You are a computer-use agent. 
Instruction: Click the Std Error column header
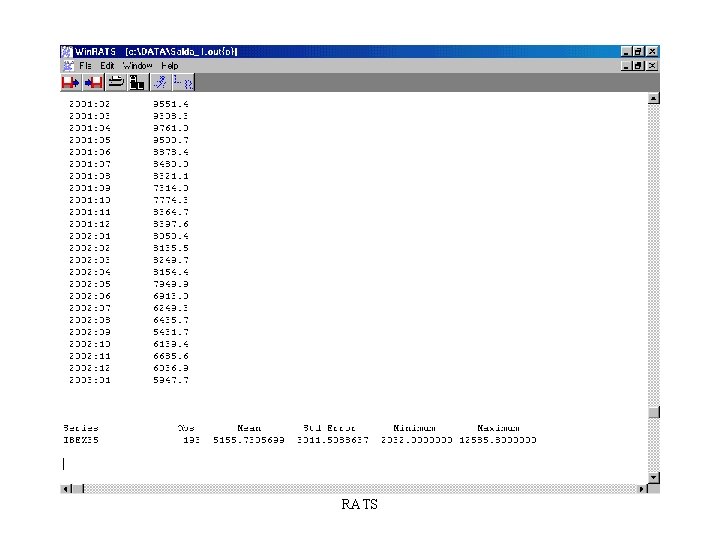pyautogui.click(x=329, y=428)
